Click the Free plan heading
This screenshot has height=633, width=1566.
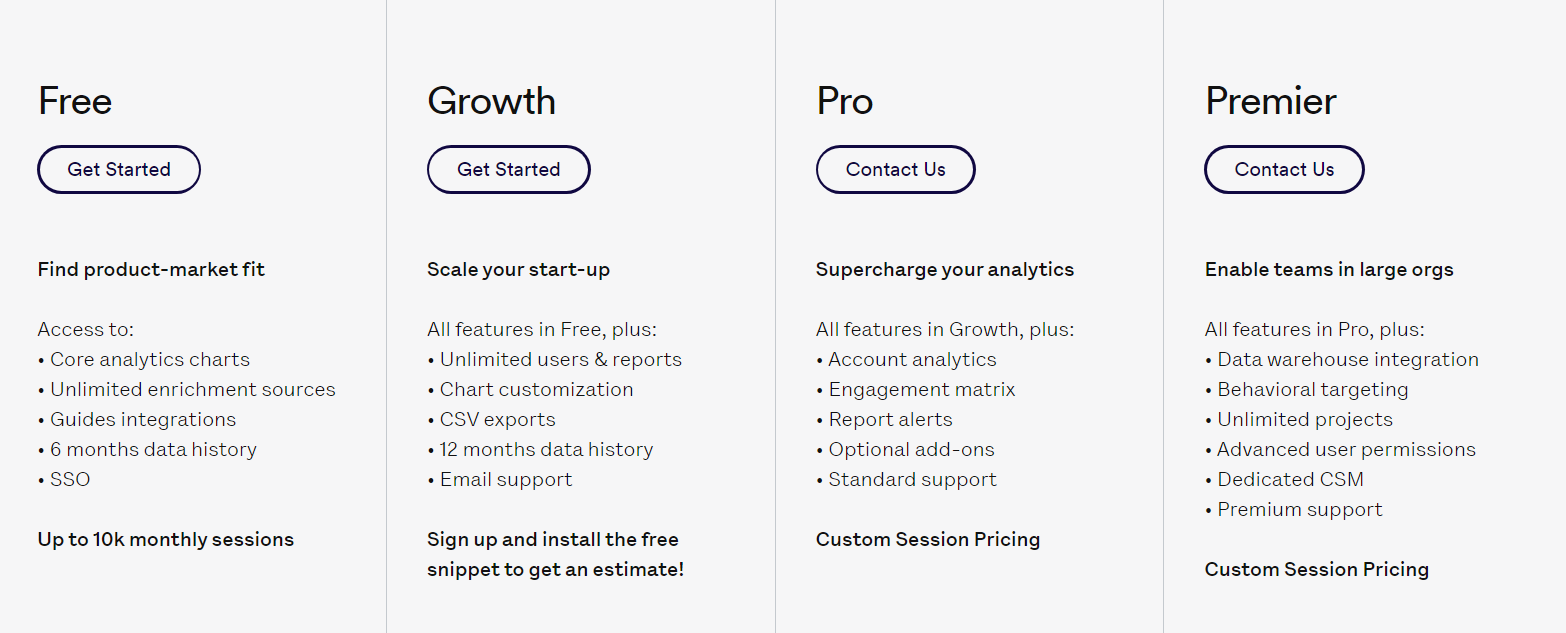click(x=75, y=101)
